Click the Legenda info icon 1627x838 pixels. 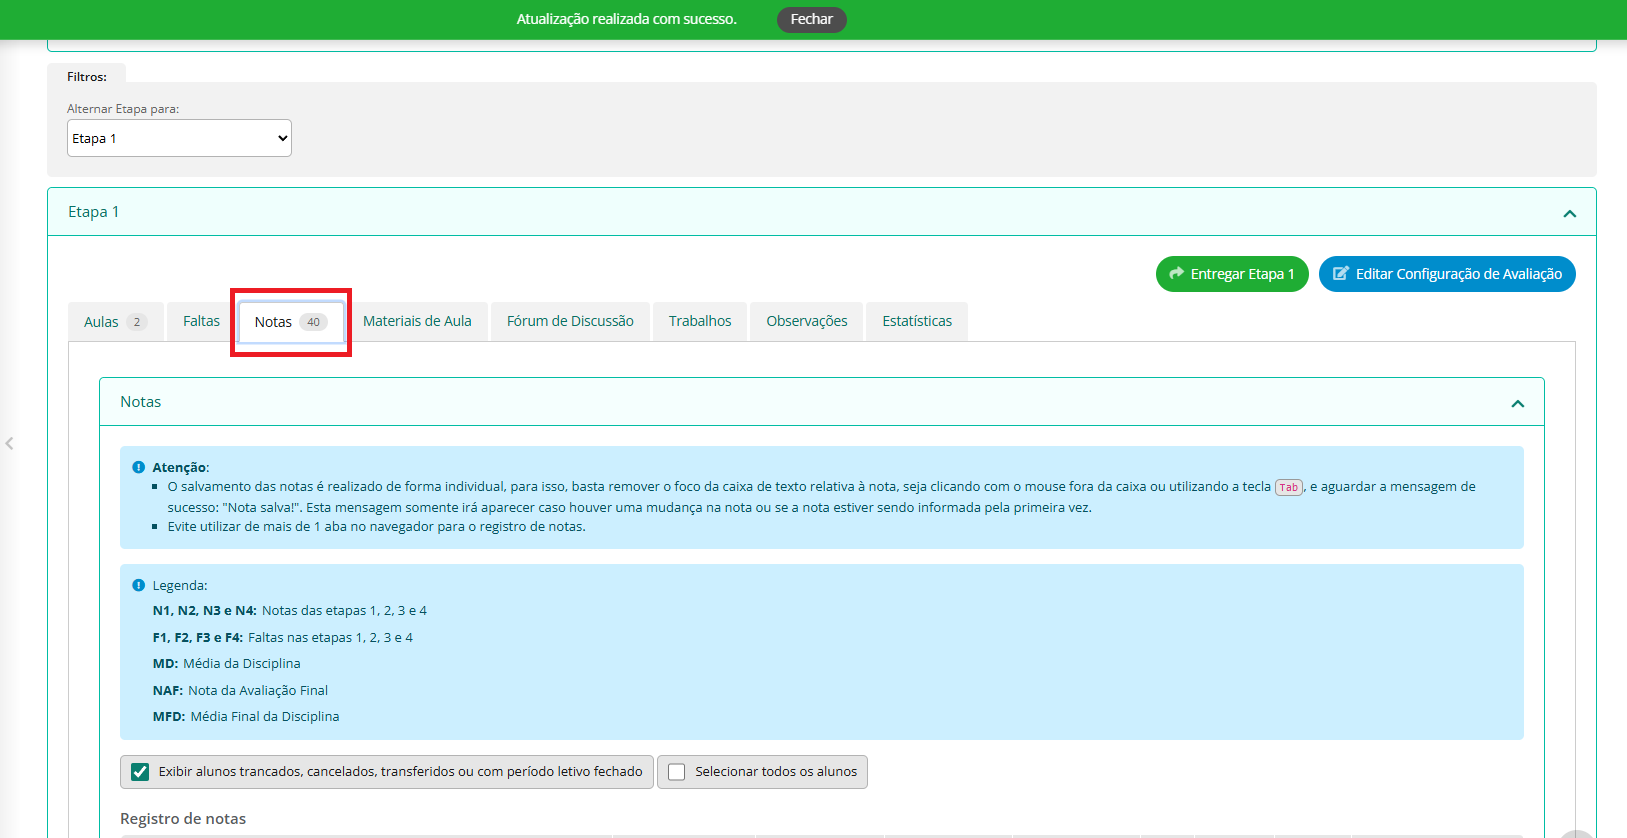tap(138, 585)
